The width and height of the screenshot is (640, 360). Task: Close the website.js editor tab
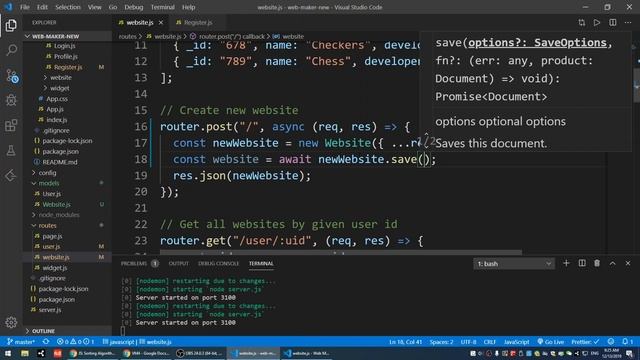pyautogui.click(x=161, y=23)
